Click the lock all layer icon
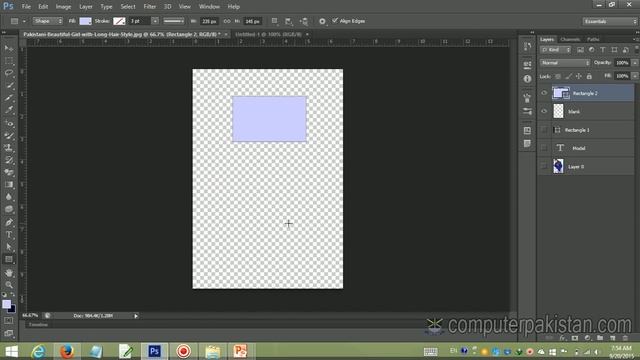Viewport: 640px width, 360px height. (589, 76)
